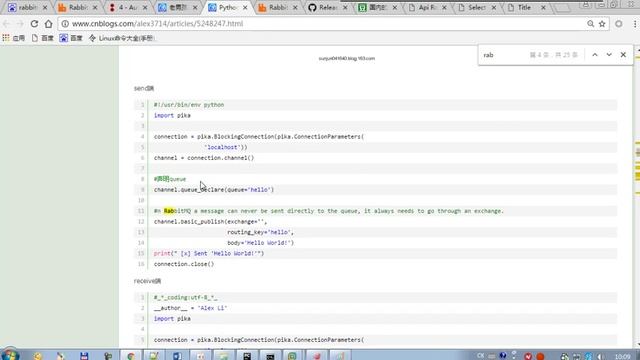This screenshot has height=360, width=640.
Task: Click the taskbar clock
Action: [623, 357]
